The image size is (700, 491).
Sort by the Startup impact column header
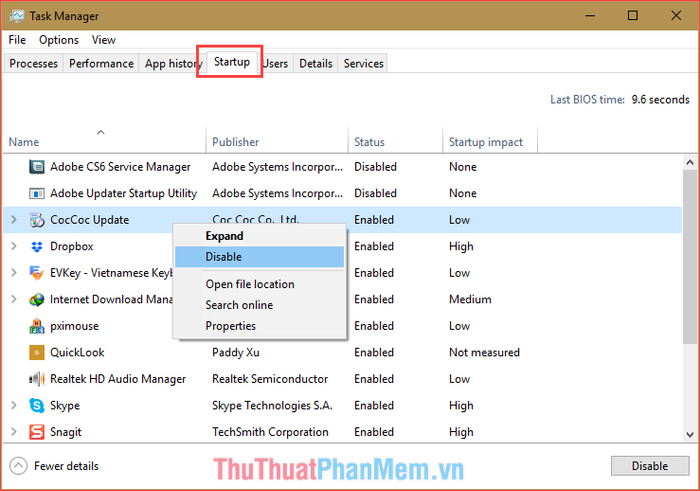[x=490, y=141]
